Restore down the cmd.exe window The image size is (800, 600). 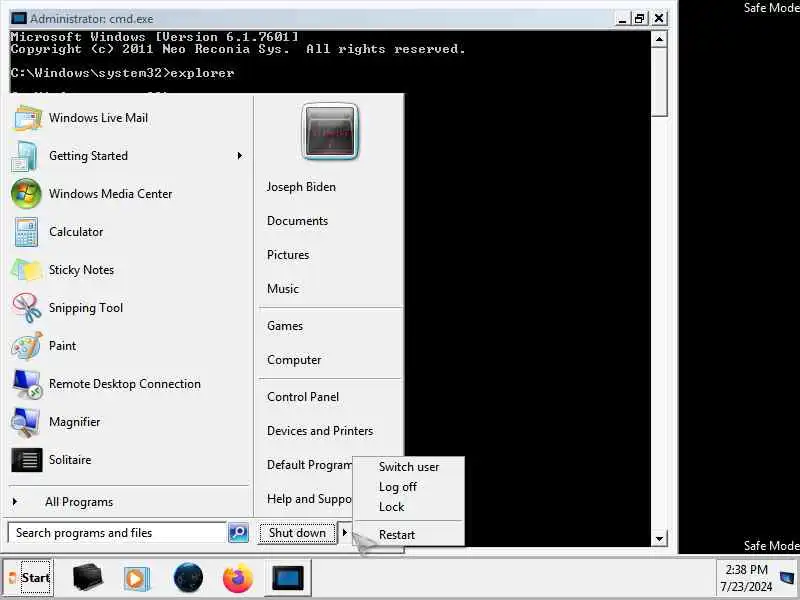[x=639, y=19]
